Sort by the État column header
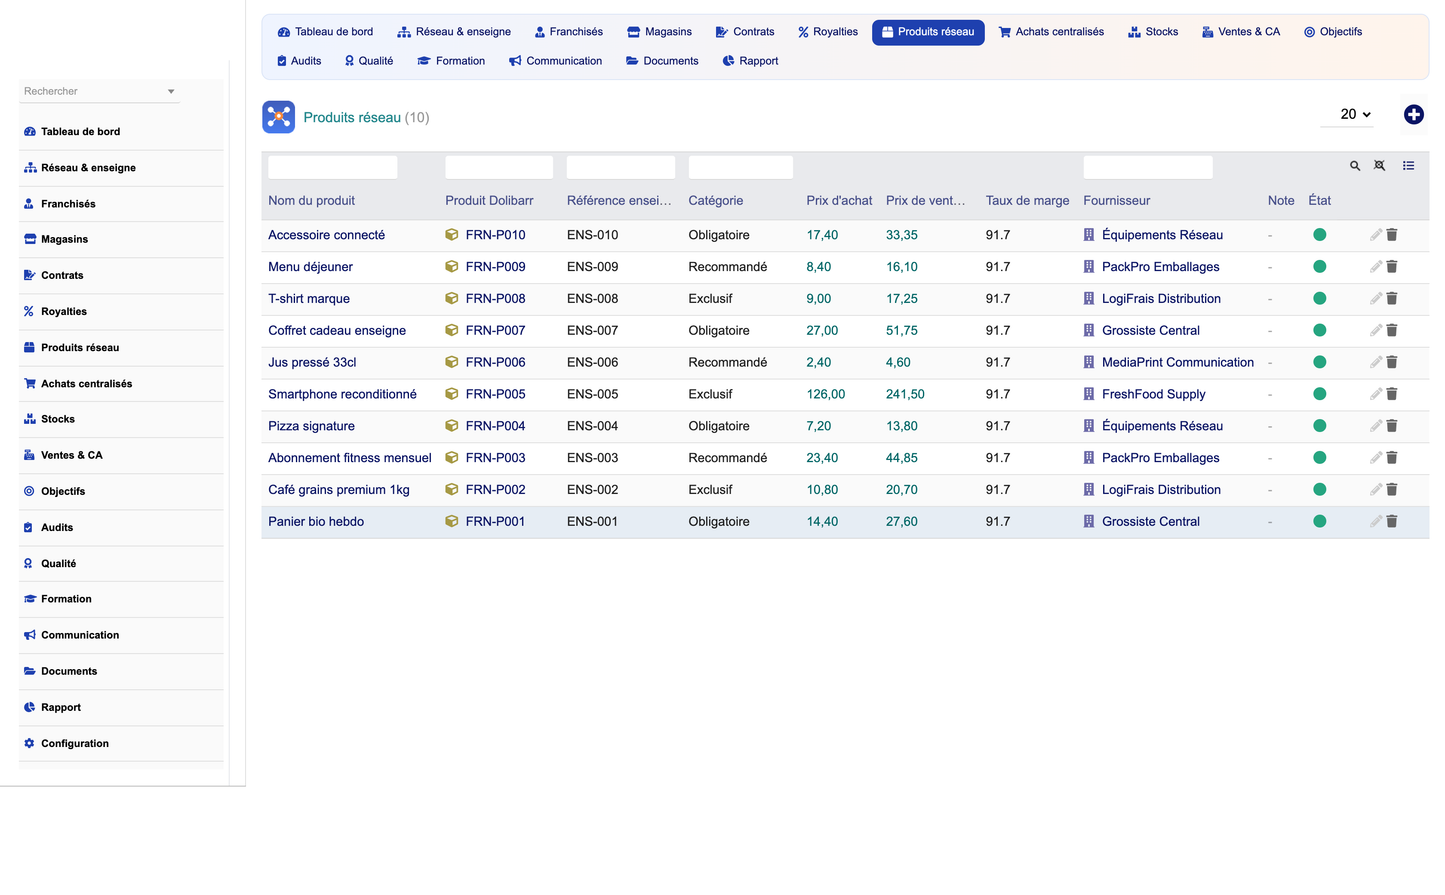Image resolution: width=1445 pixels, height=895 pixels. click(1320, 201)
